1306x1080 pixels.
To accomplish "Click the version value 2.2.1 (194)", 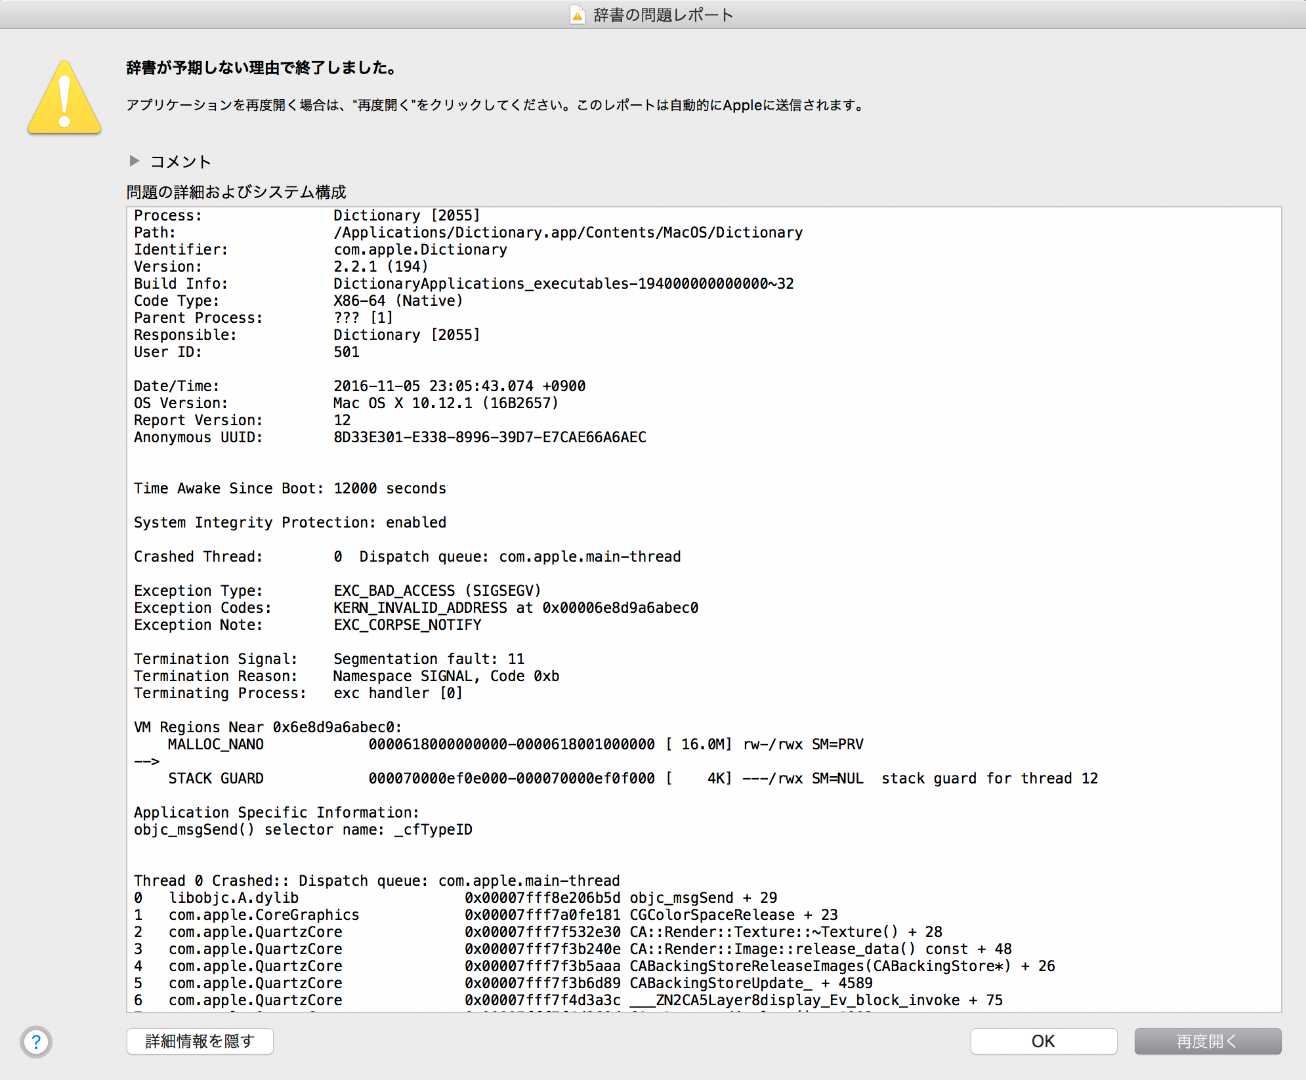I will 380,267.
